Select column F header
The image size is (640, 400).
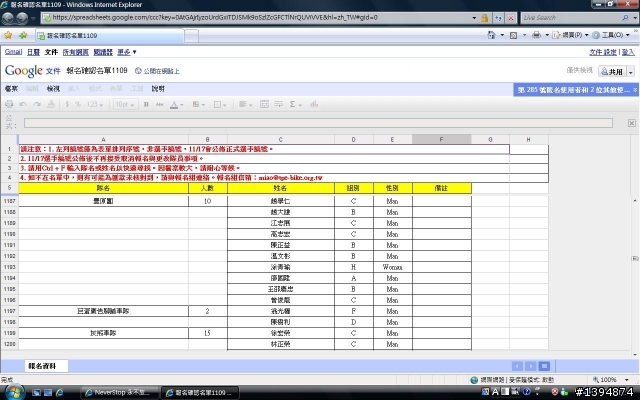442,139
